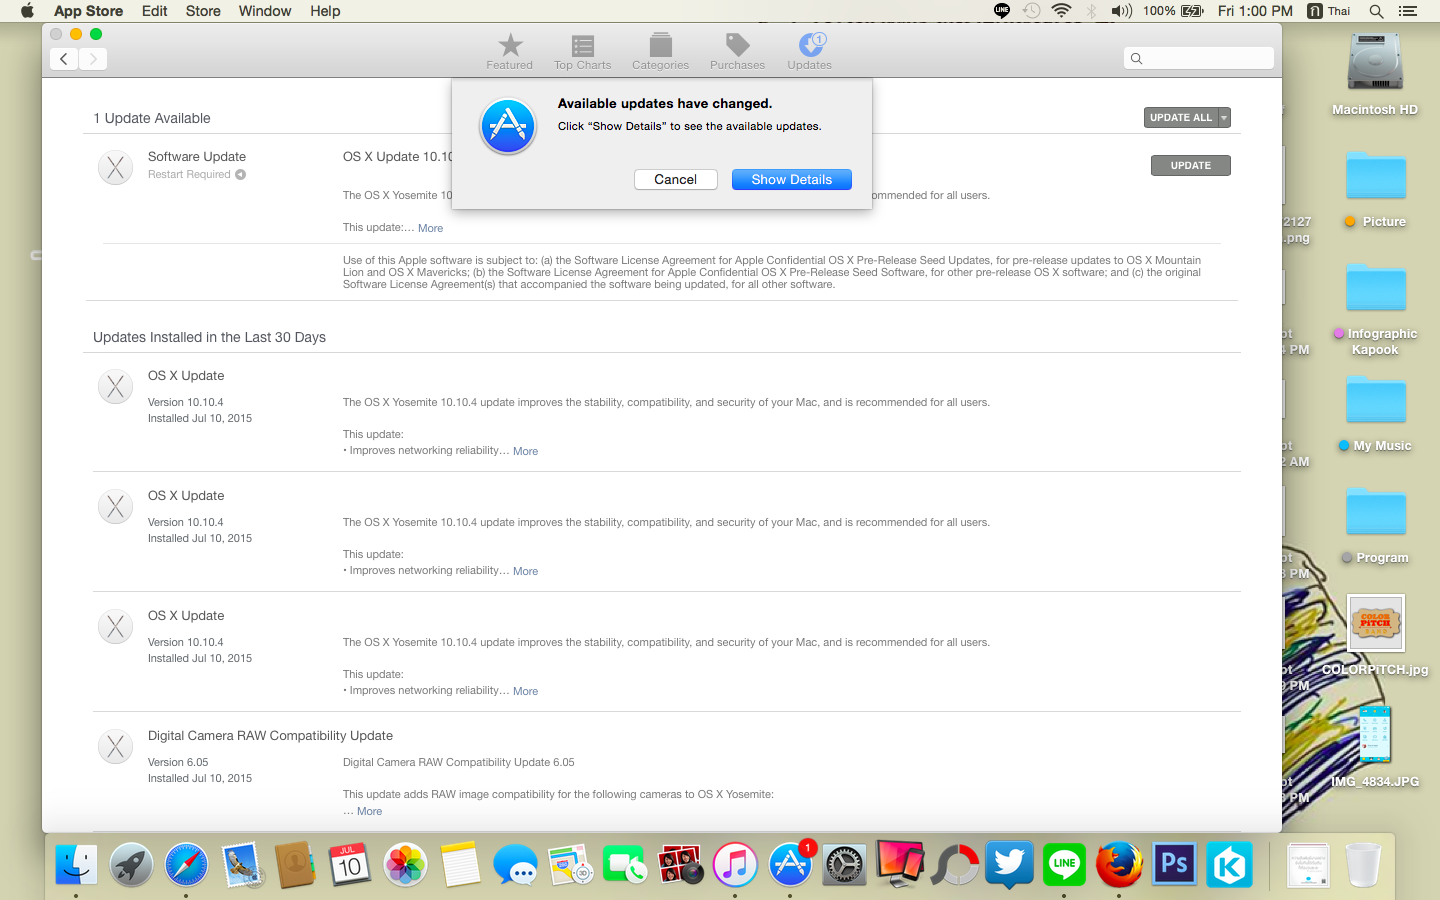Open Contacts from the Dock
Viewport: 1440px width, 900px height.
click(x=296, y=864)
